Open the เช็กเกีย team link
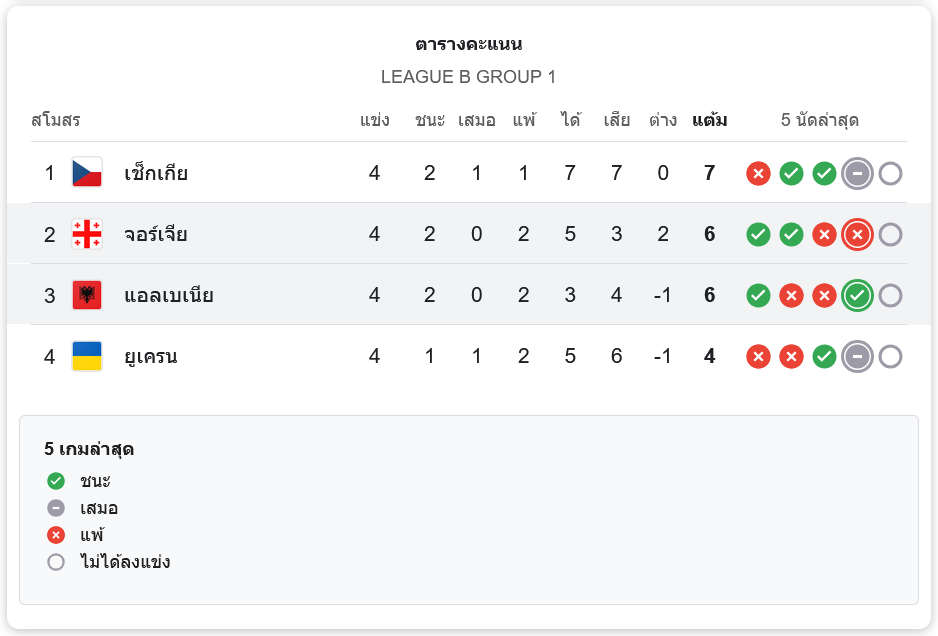The height and width of the screenshot is (636, 938). 156,173
